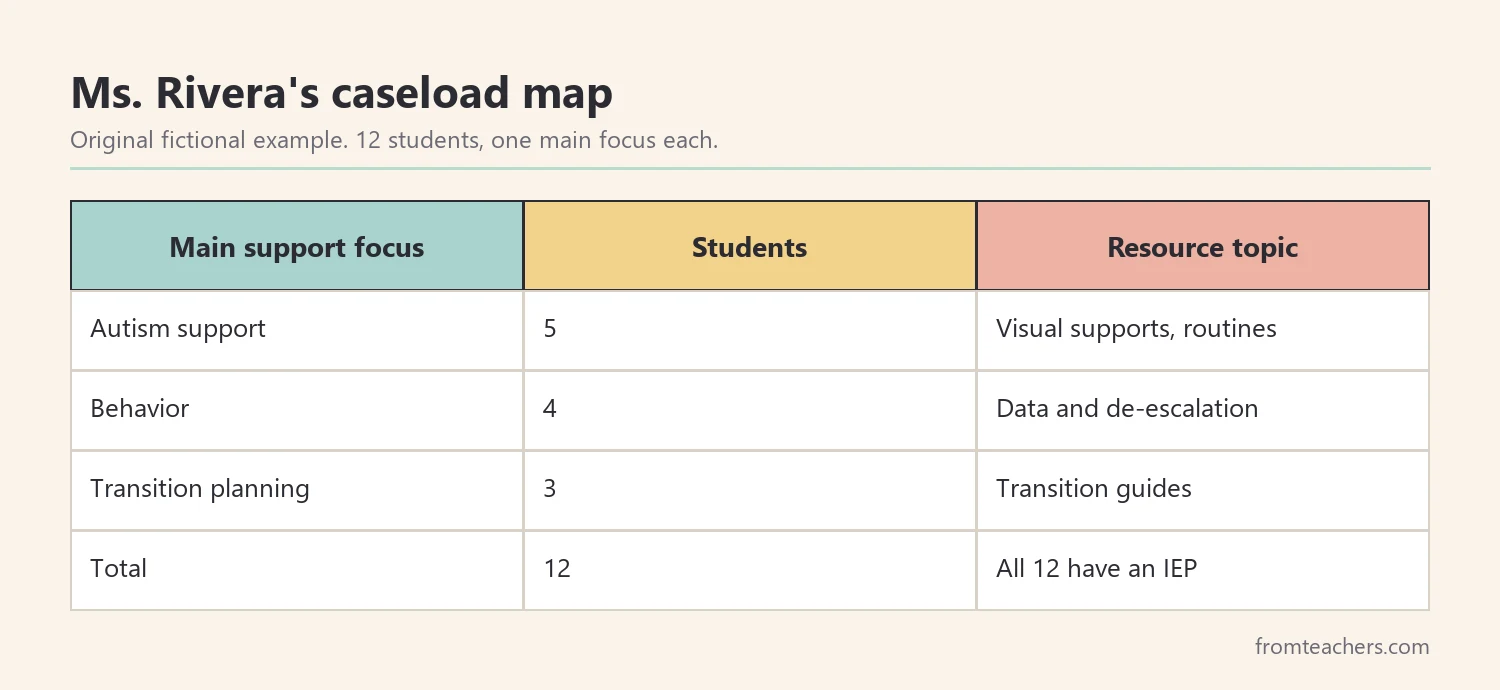Click the title 'Ms. Rivera's caseload map'
1500x690 pixels.
point(341,93)
